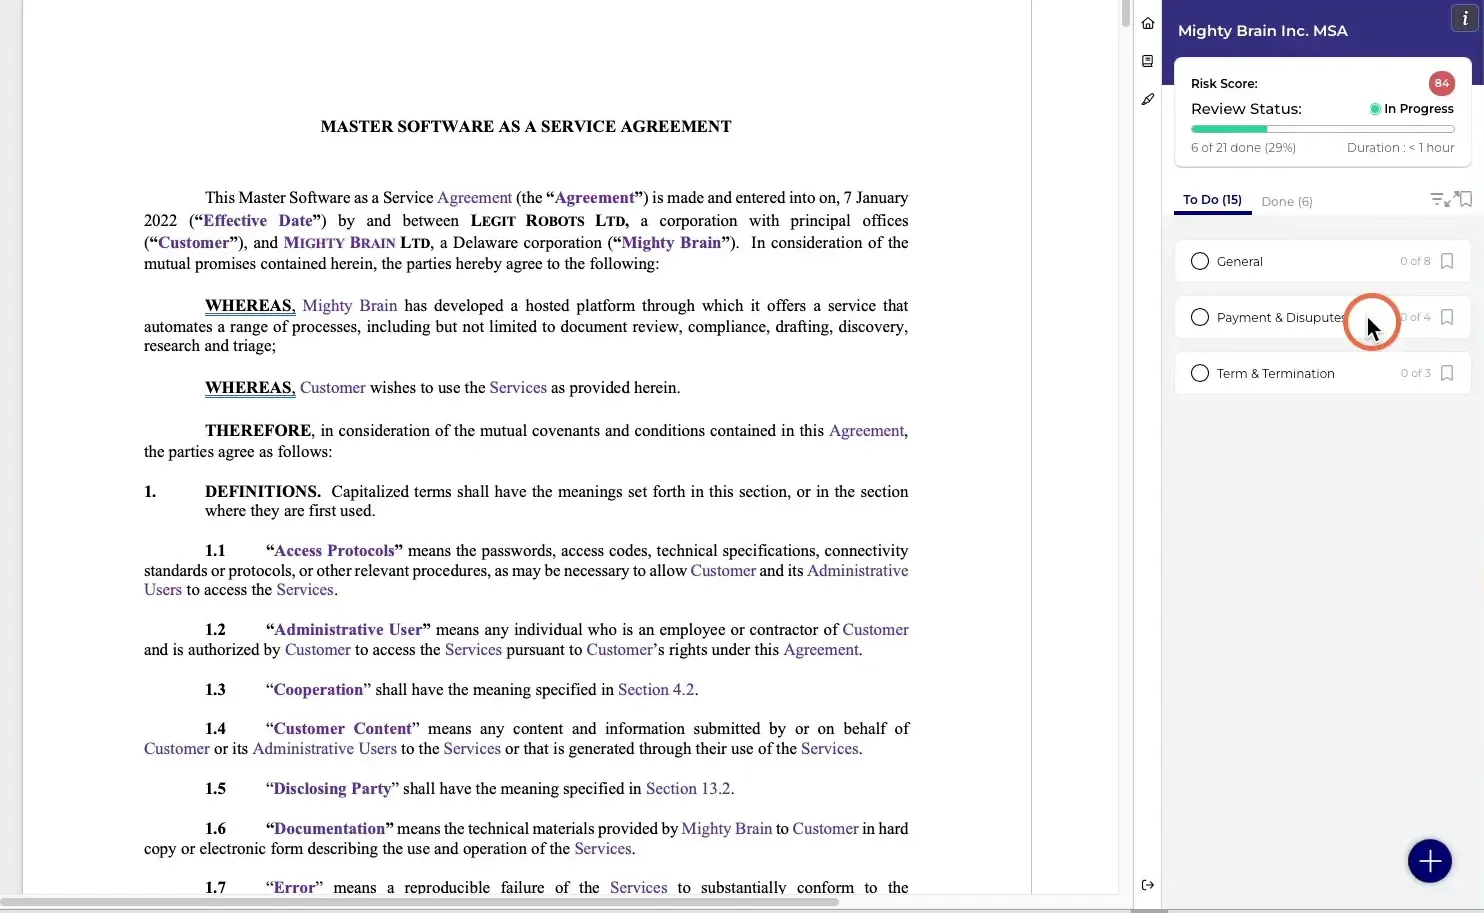Screen dimensions: 1484x913
Task: Click the red 84 risk score badge
Action: coord(1441,83)
